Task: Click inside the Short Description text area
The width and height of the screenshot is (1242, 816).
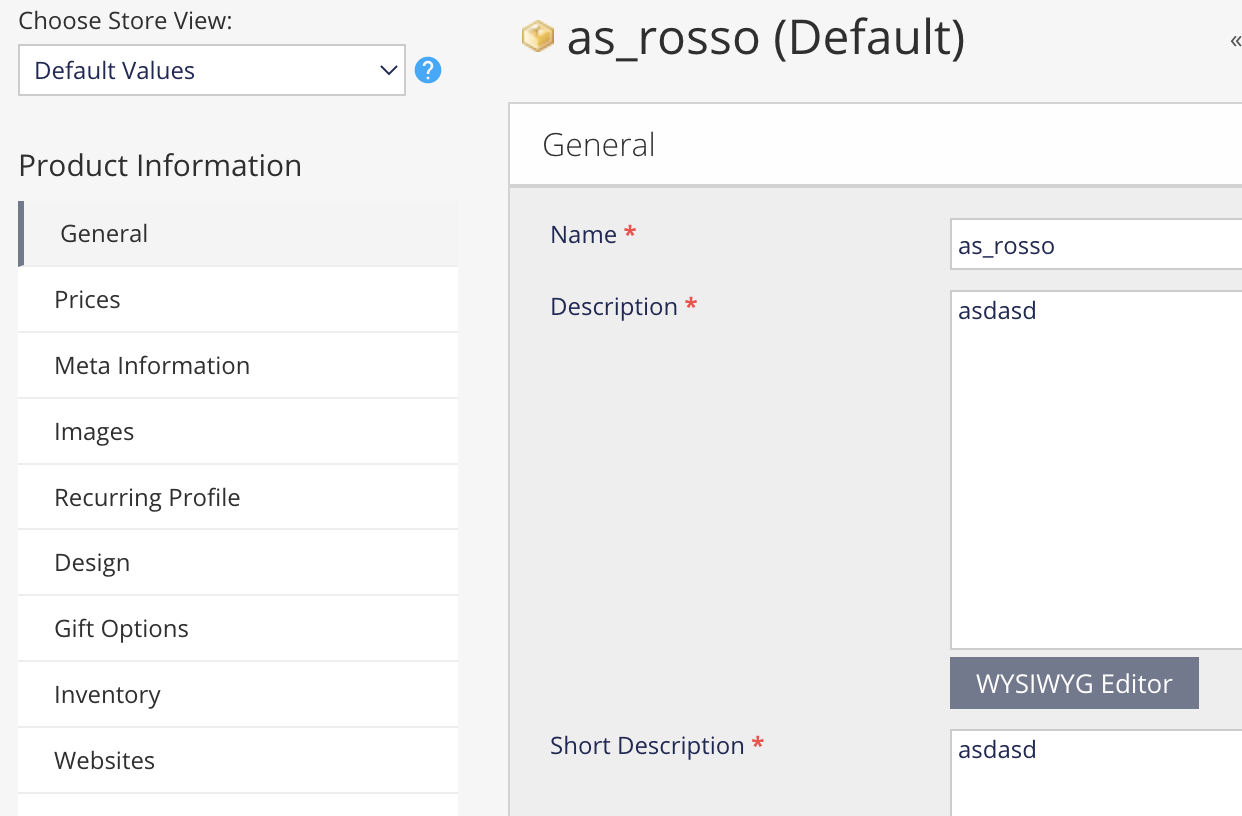Action: (x=1095, y=775)
